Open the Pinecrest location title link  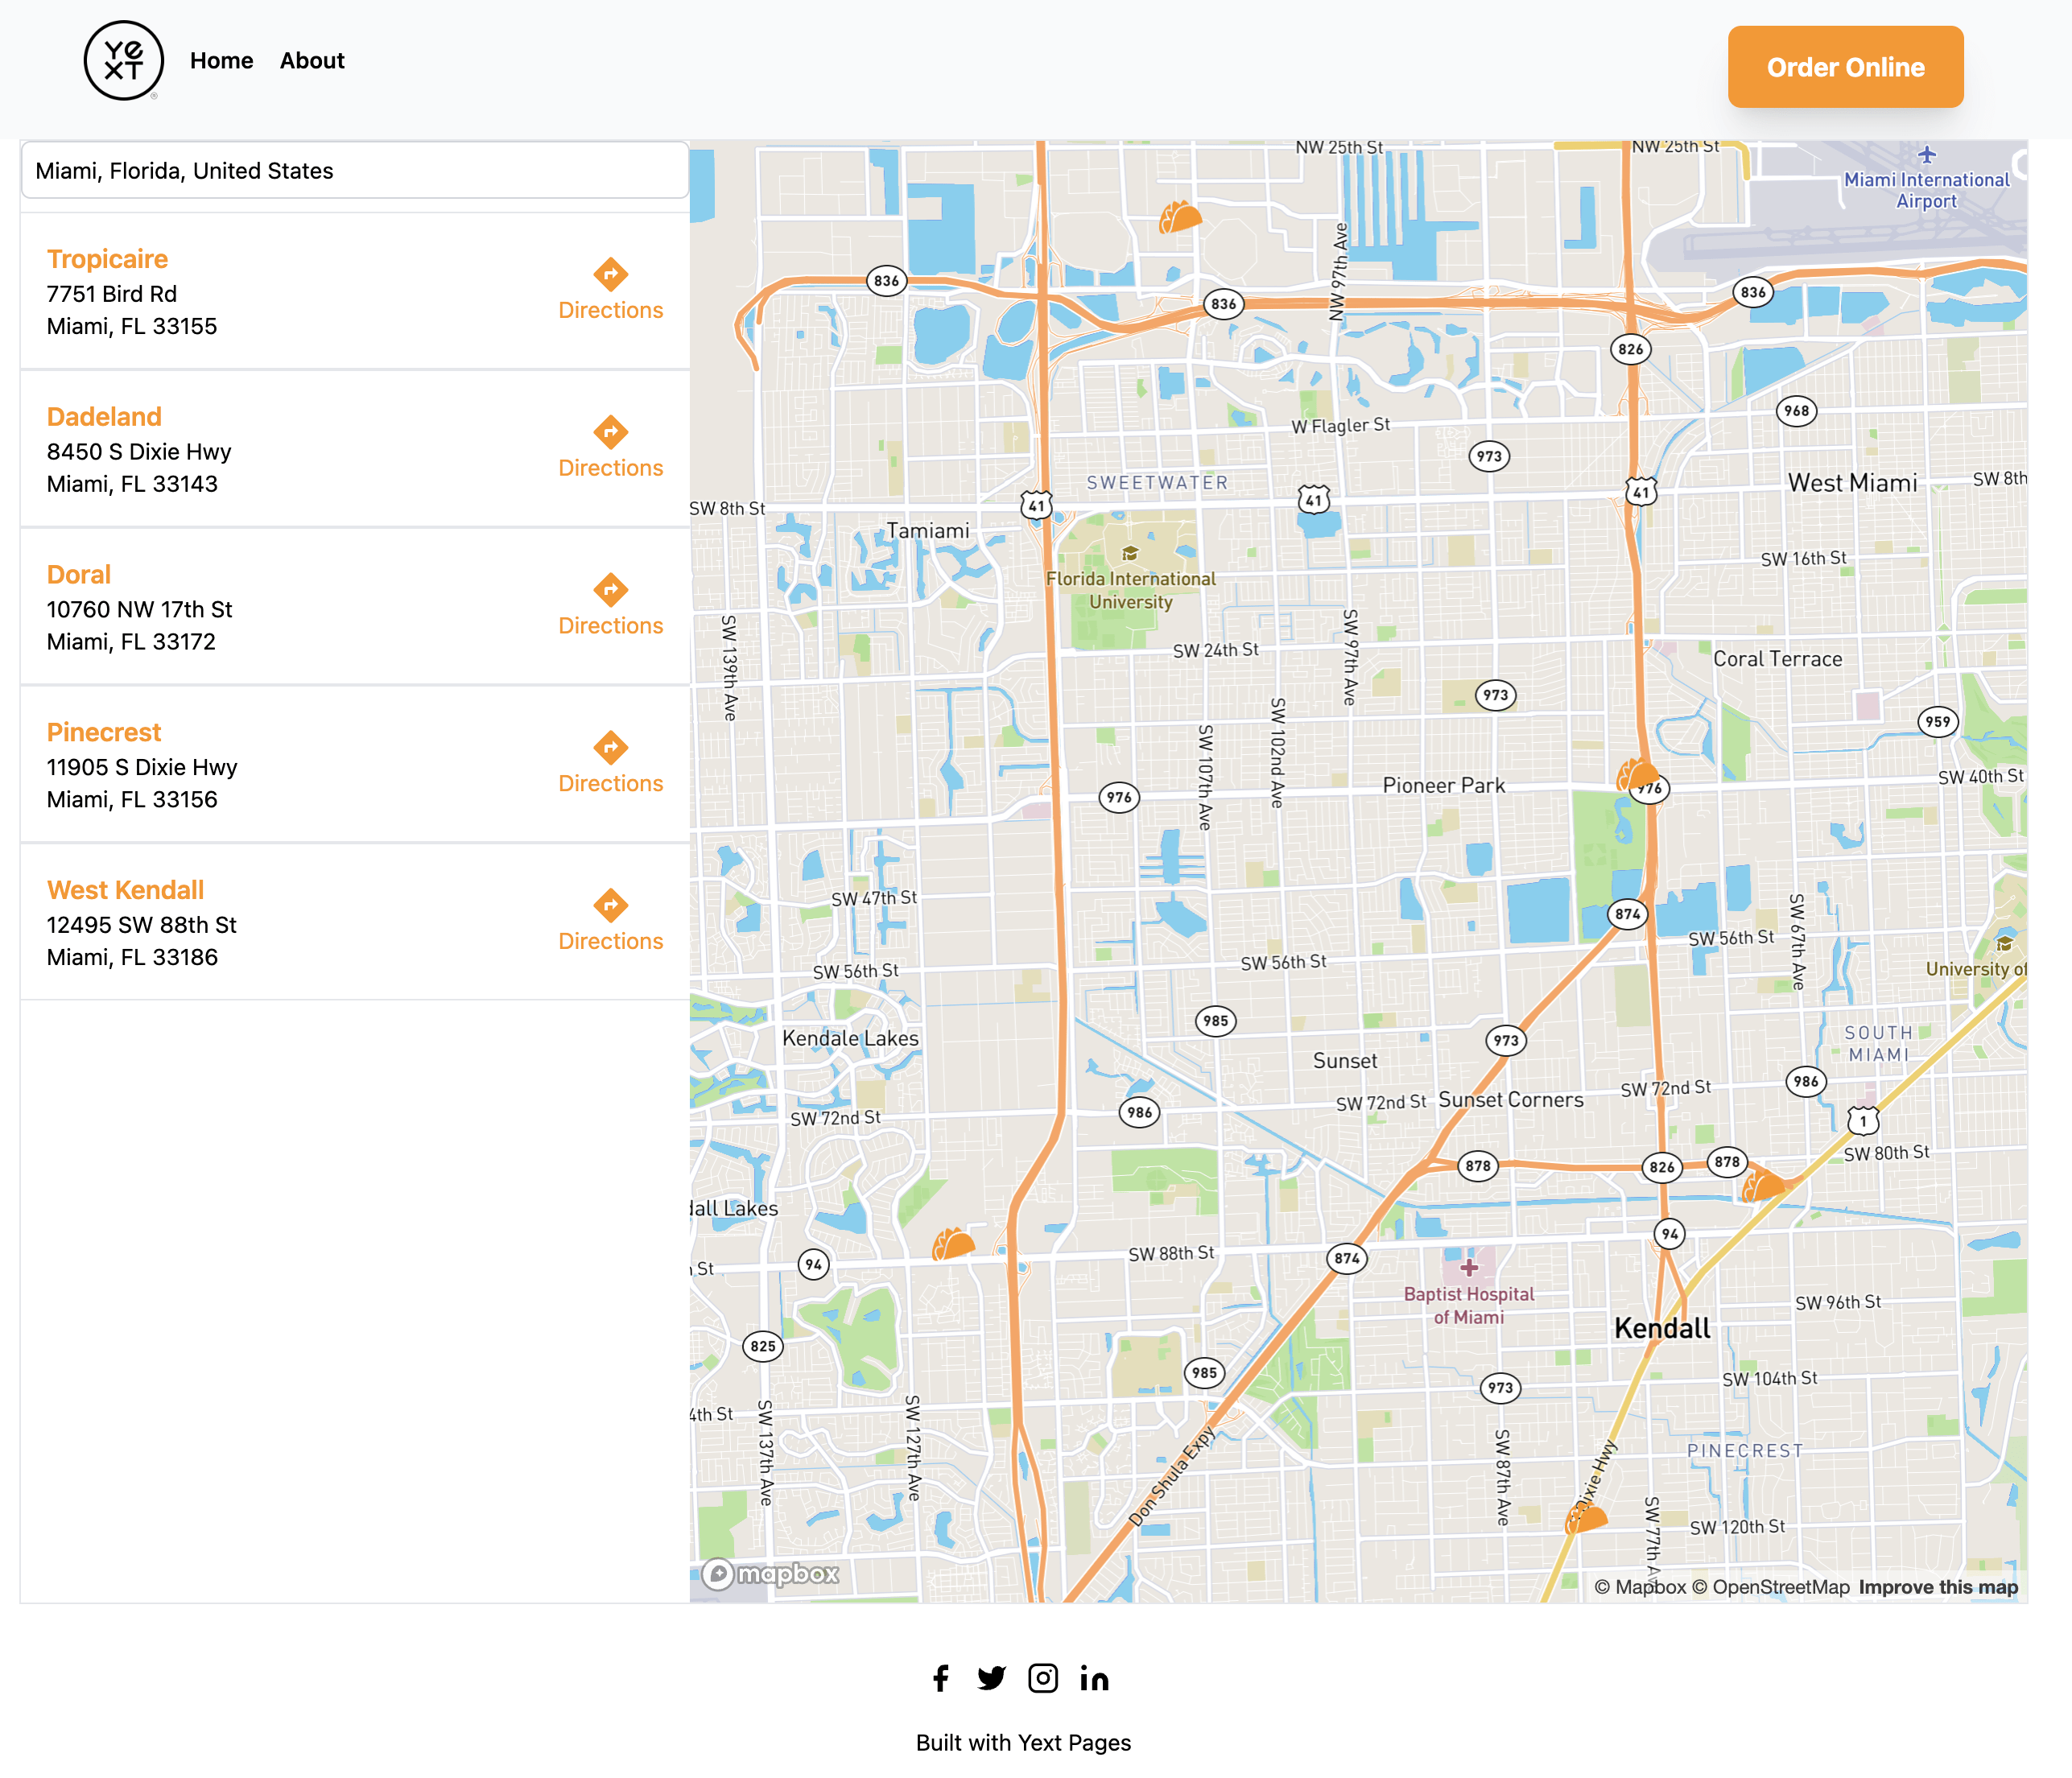click(x=104, y=732)
